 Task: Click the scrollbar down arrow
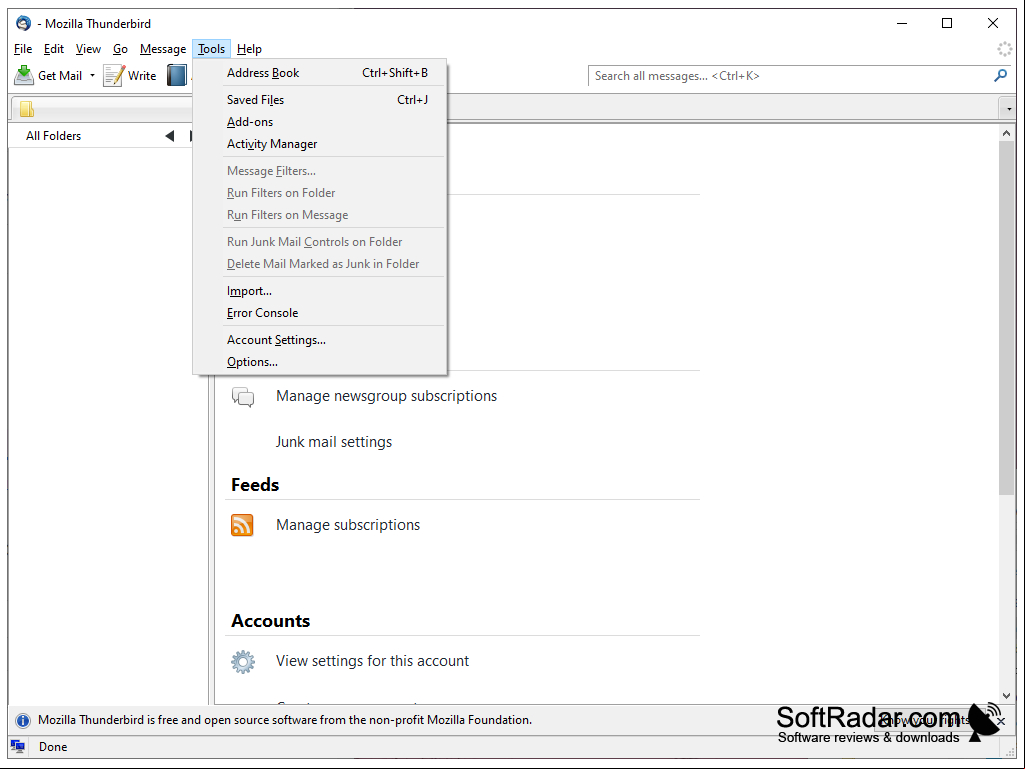1006,696
